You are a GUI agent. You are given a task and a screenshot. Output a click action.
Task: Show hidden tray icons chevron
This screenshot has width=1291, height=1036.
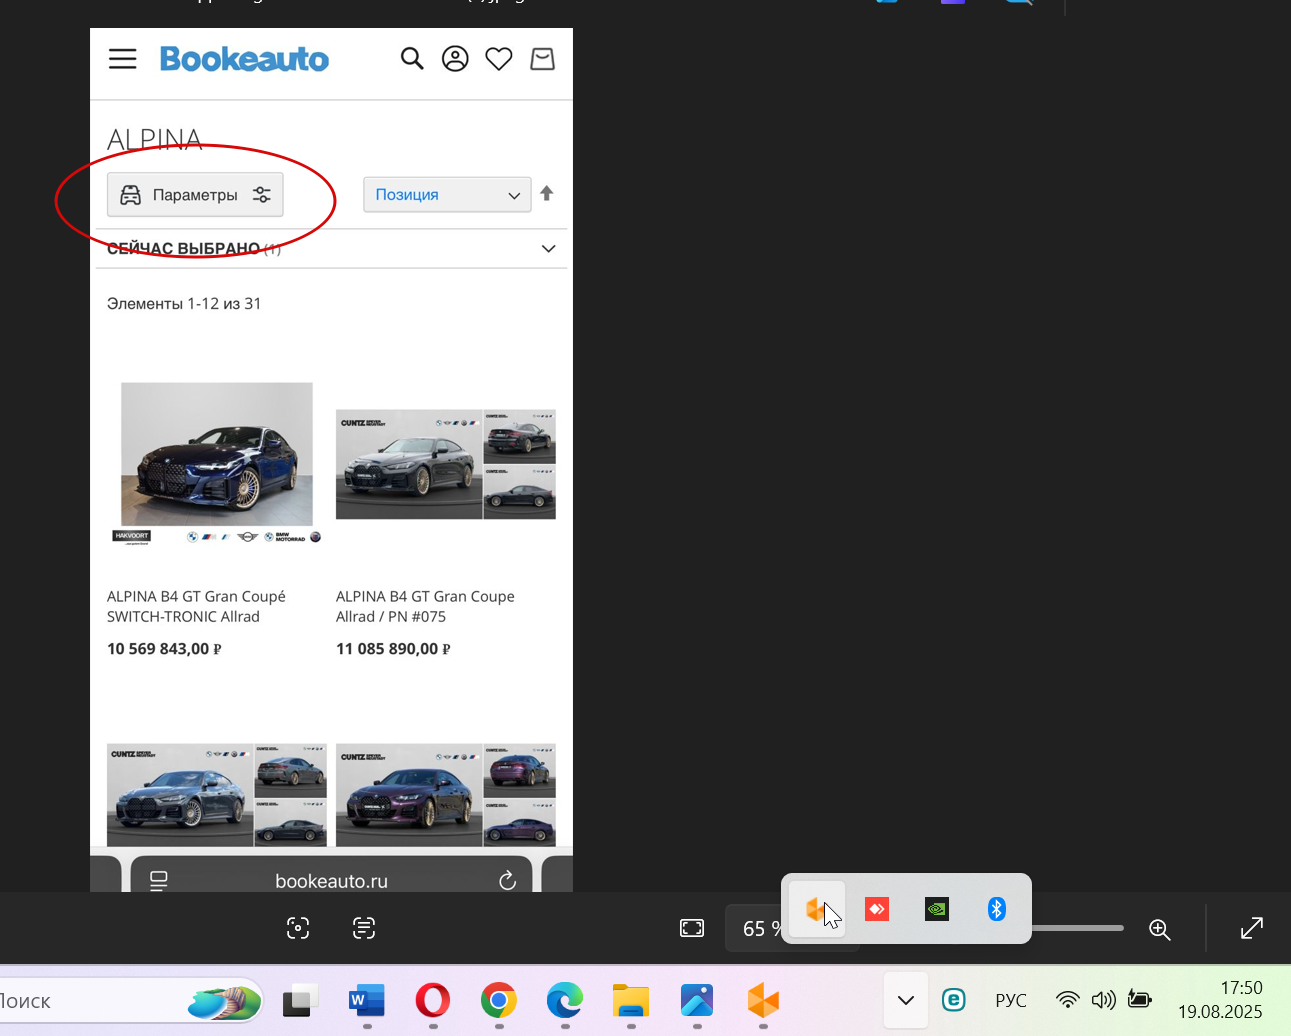point(906,1000)
